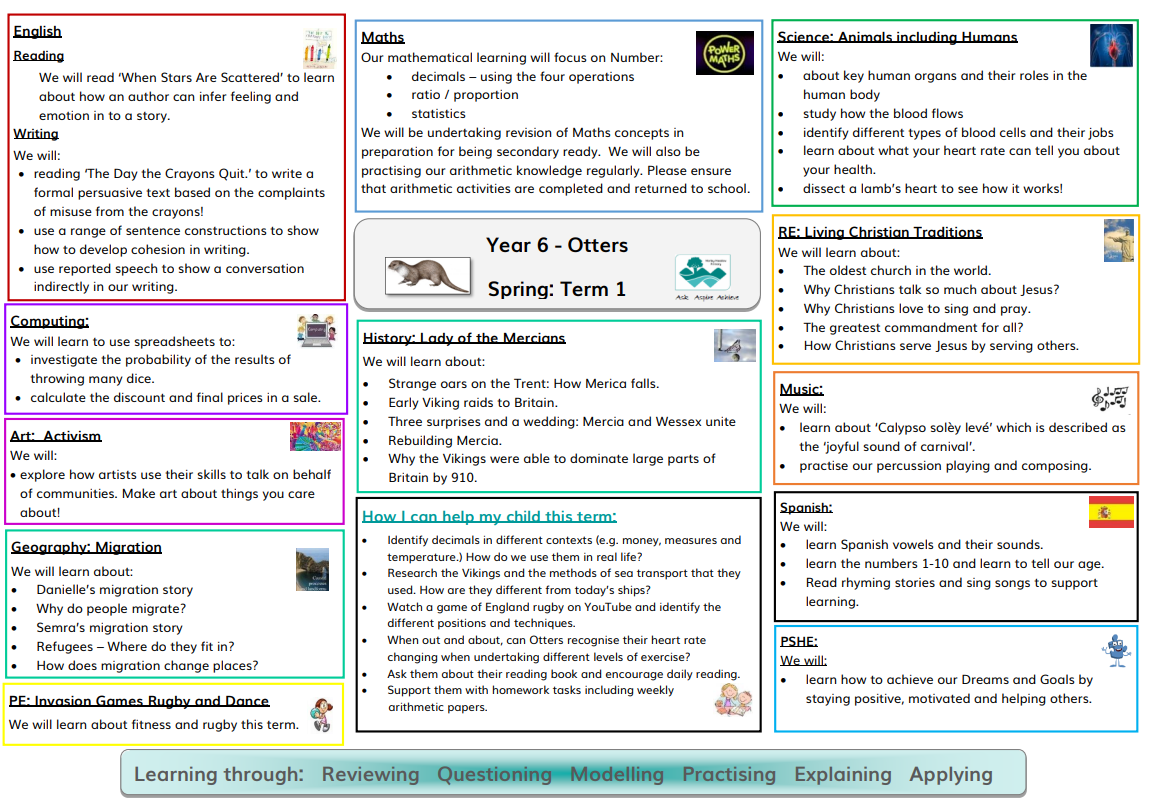Click 'Applying' in the bottom learning banner
The height and width of the screenshot is (799, 1165).
[x=950, y=774]
